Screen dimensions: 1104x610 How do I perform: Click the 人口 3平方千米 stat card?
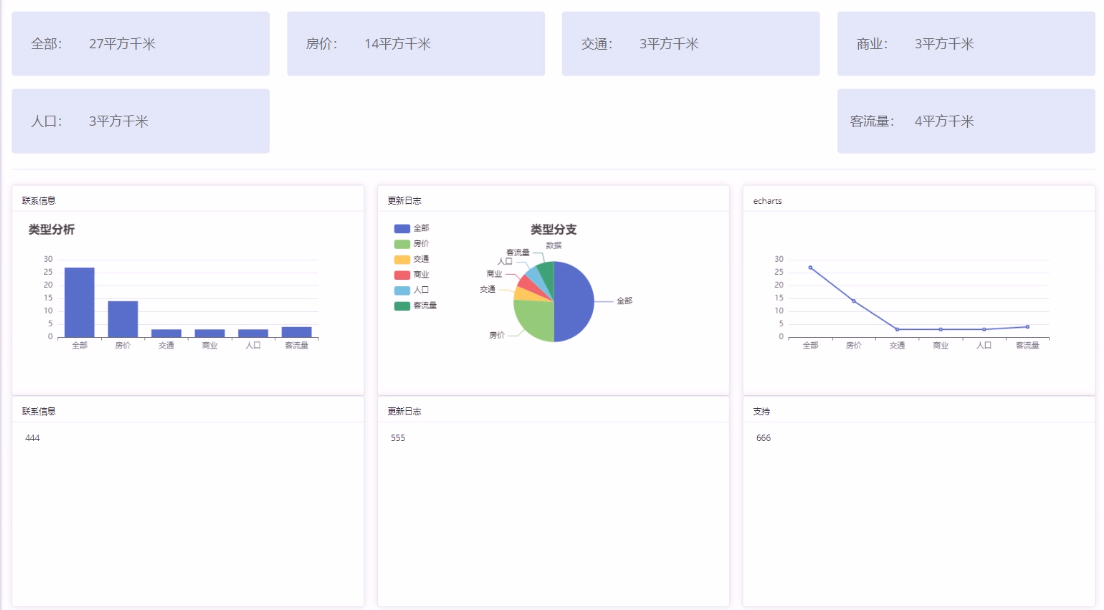(x=140, y=121)
